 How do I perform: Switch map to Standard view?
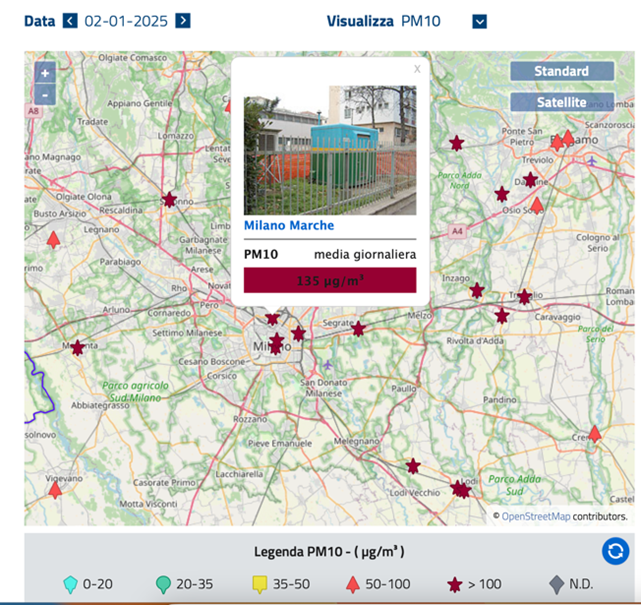pos(562,71)
